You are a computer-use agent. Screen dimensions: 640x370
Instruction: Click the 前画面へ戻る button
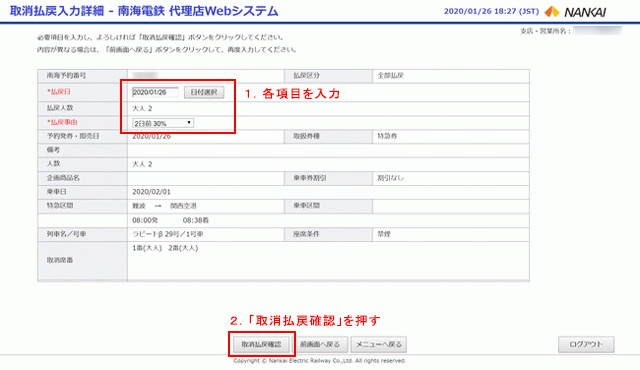point(320,344)
